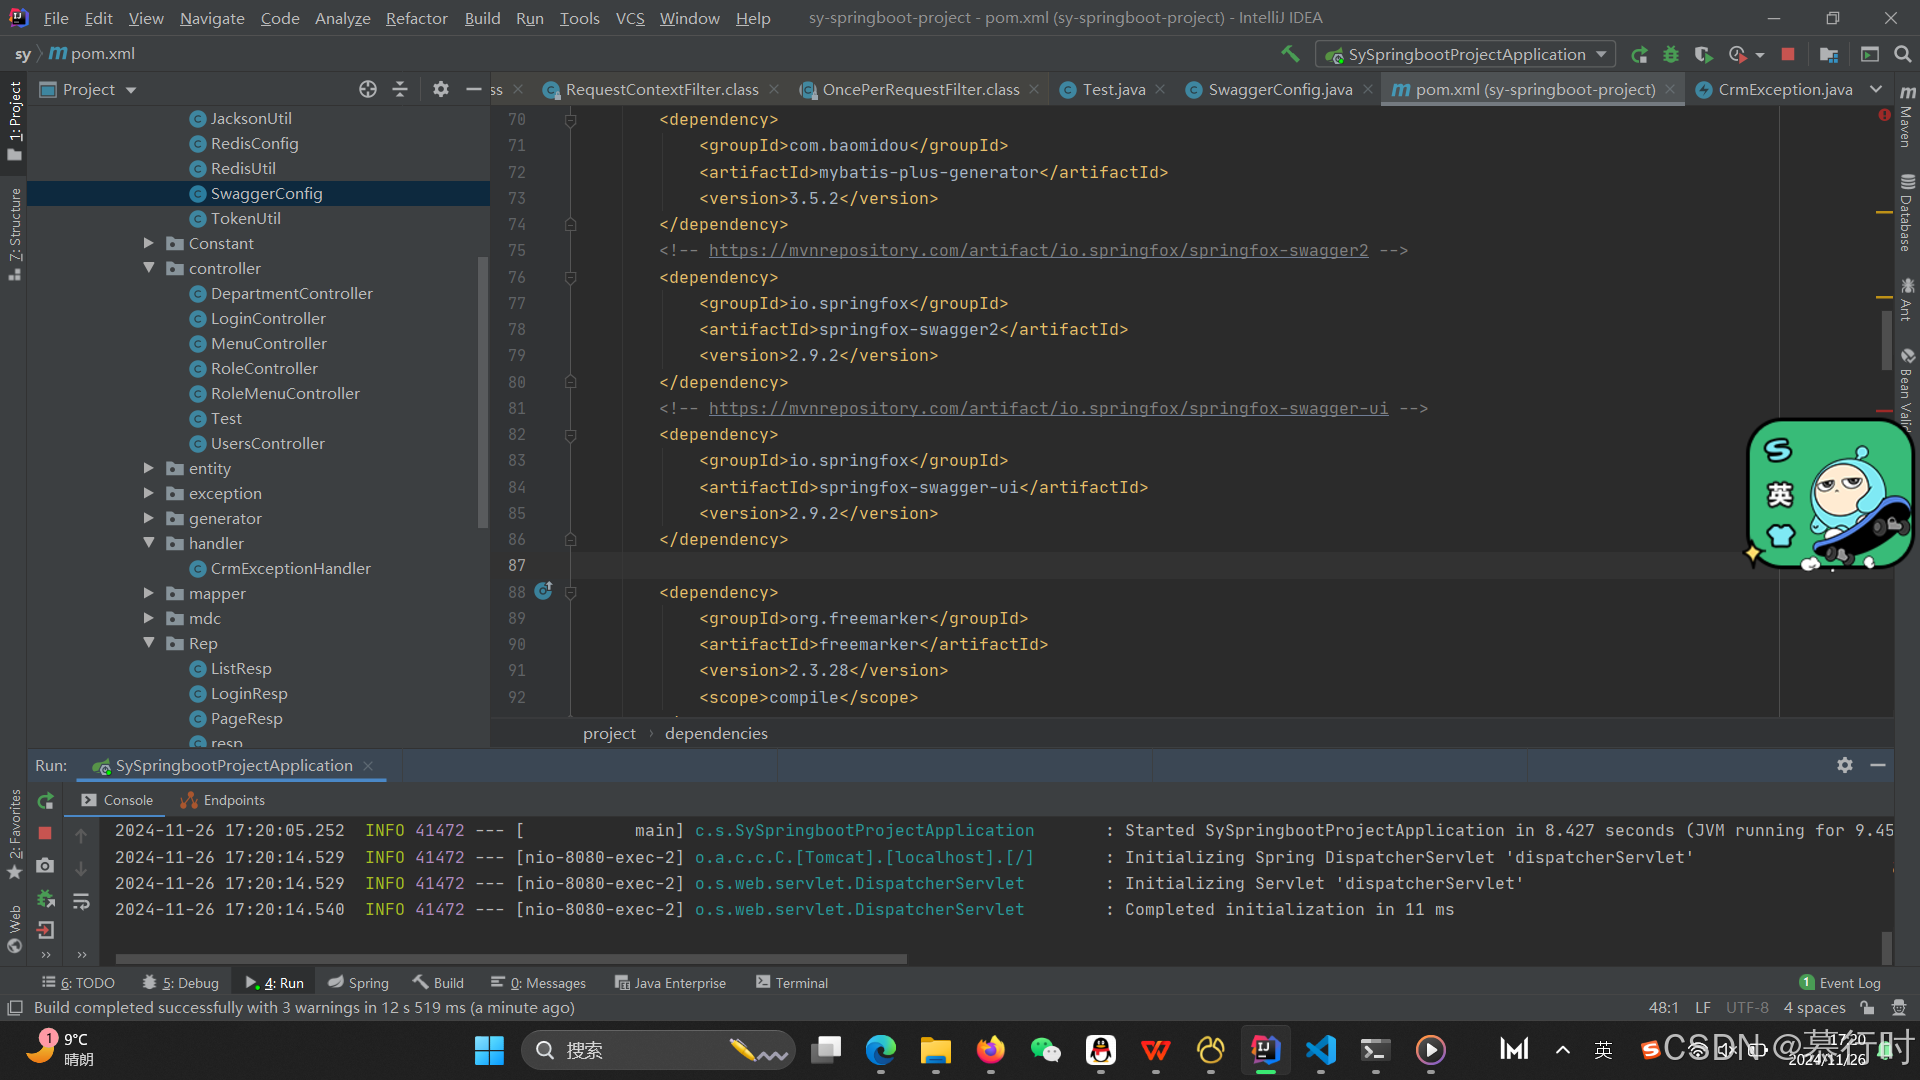1920x1080 pixels.
Task: Run the SySpringbootProjectApplication with the green run icon
Action: 1638,53
